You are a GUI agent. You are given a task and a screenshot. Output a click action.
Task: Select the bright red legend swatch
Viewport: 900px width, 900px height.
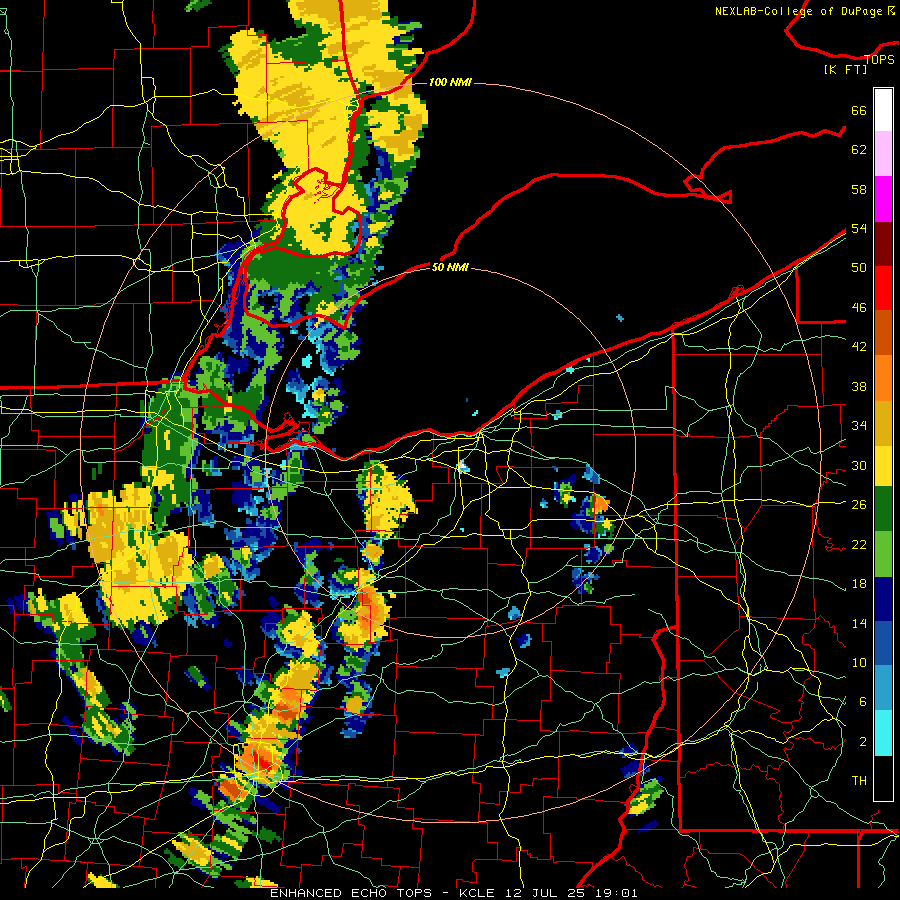coord(883,288)
